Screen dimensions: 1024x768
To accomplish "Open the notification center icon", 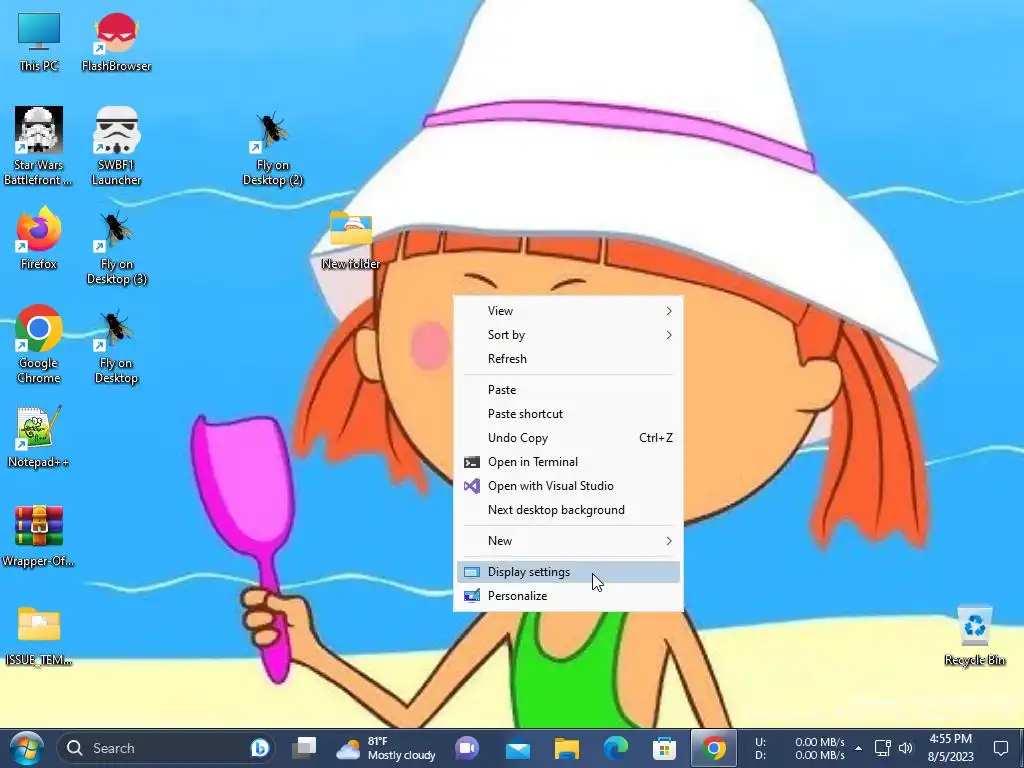I will [1000, 748].
